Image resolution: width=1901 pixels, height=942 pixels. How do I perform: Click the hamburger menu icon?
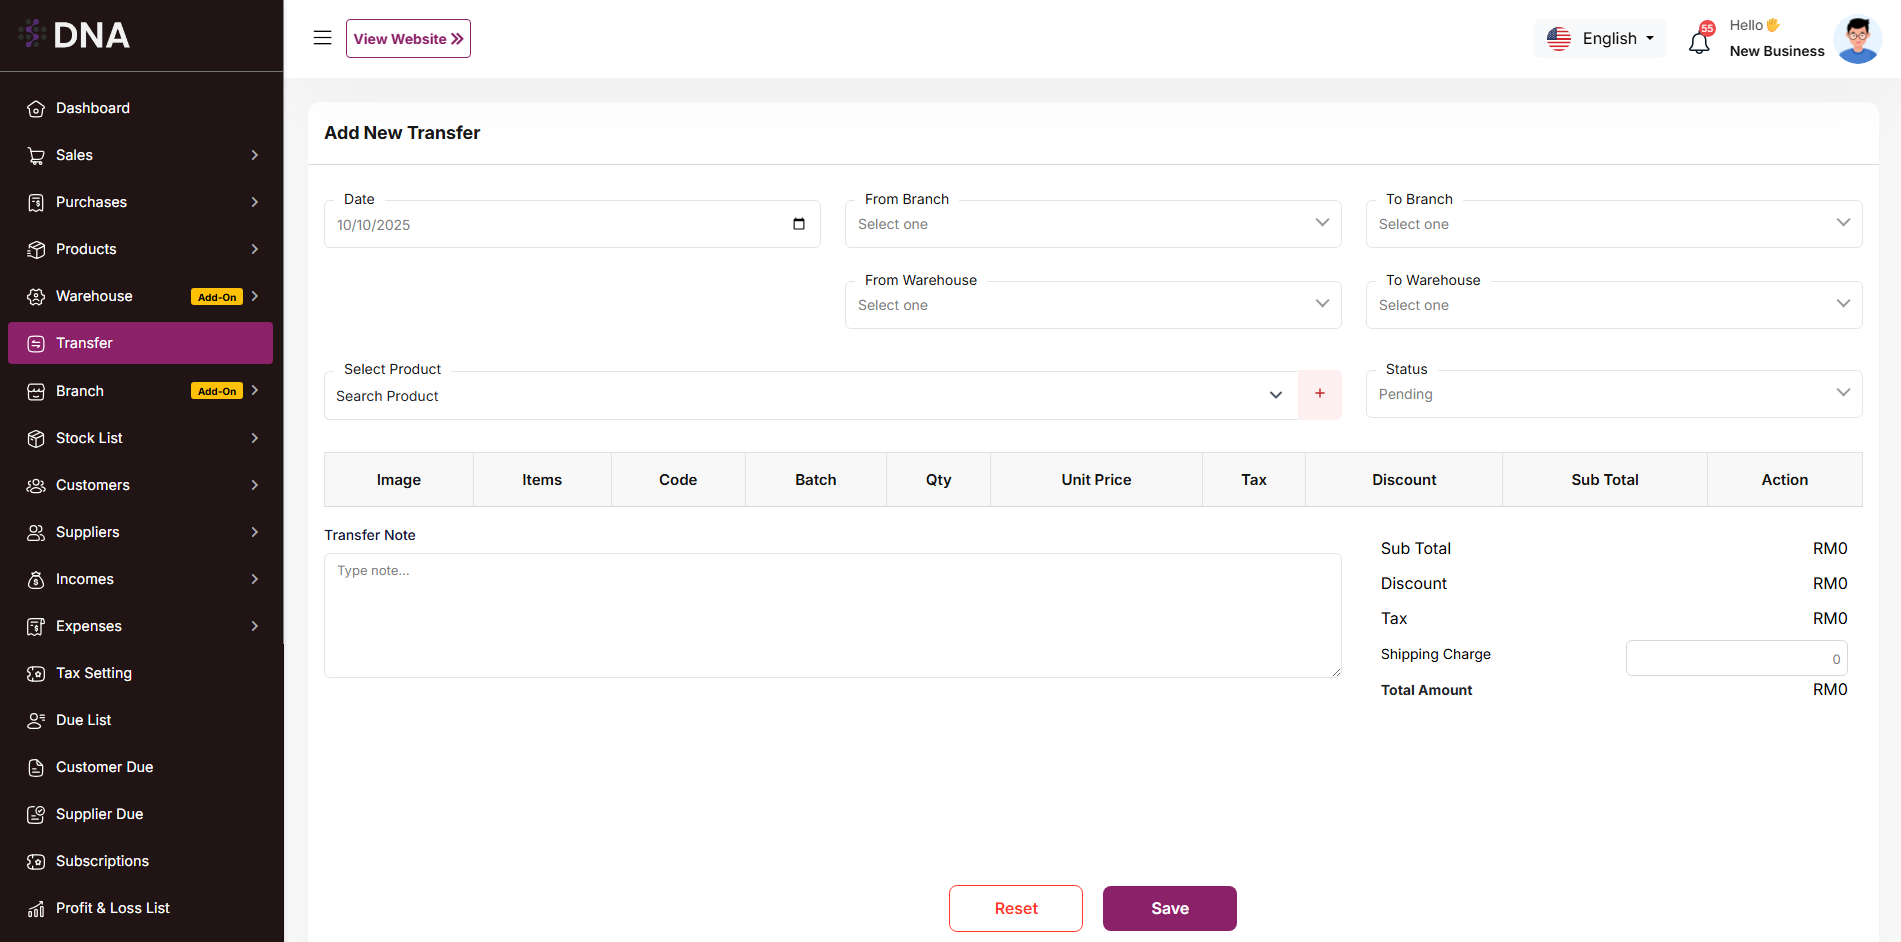click(322, 38)
